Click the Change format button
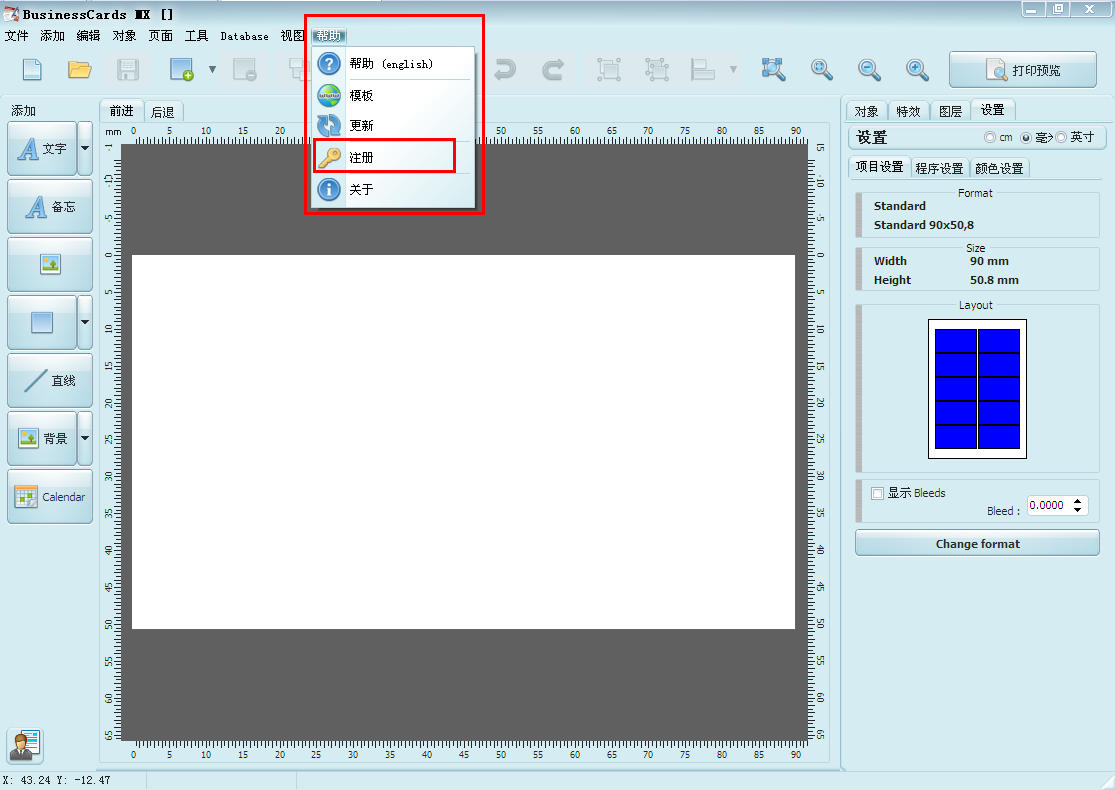Screen dimensions: 1115x790 [977, 543]
